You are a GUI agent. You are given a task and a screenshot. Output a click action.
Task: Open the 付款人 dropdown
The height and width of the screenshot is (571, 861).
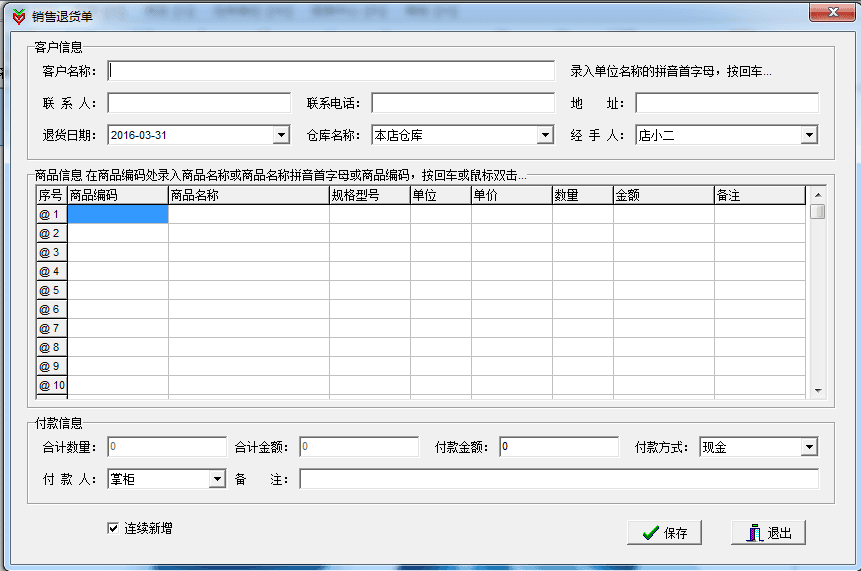coord(217,480)
